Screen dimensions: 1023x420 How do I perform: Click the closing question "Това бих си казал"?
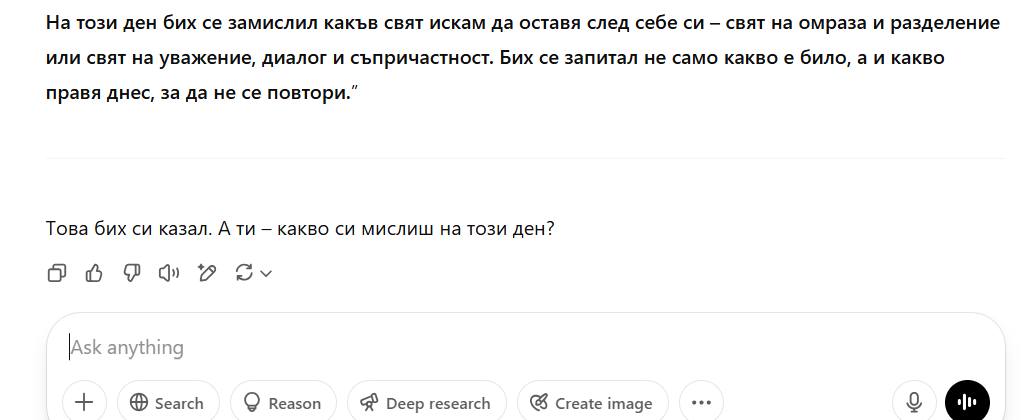[x=300, y=228]
